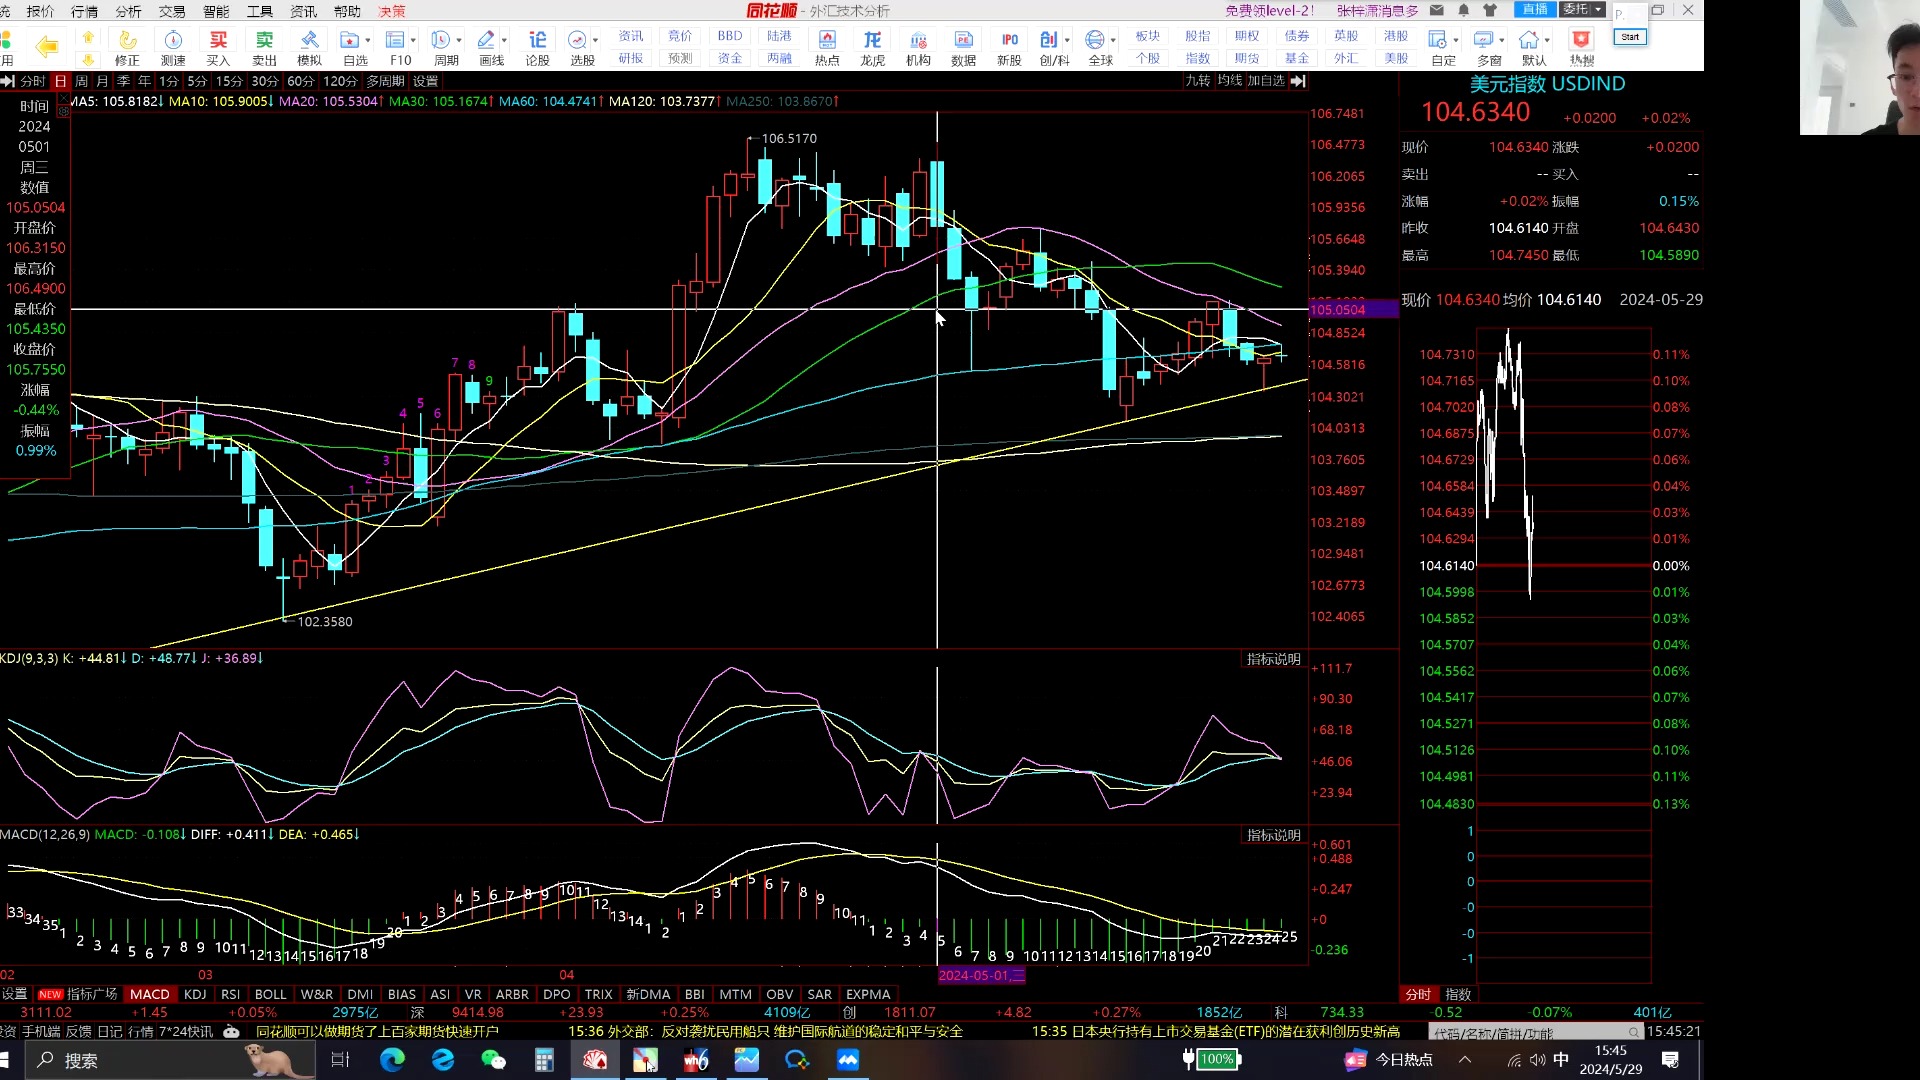The width and height of the screenshot is (1920, 1080).
Task: Click the code search input field
Action: (1530, 1033)
